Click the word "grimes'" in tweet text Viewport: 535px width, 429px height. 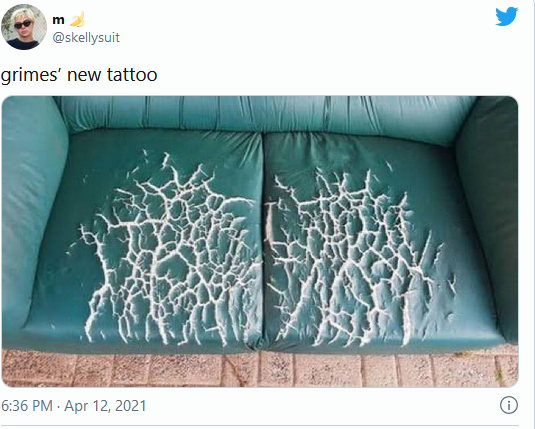31,75
